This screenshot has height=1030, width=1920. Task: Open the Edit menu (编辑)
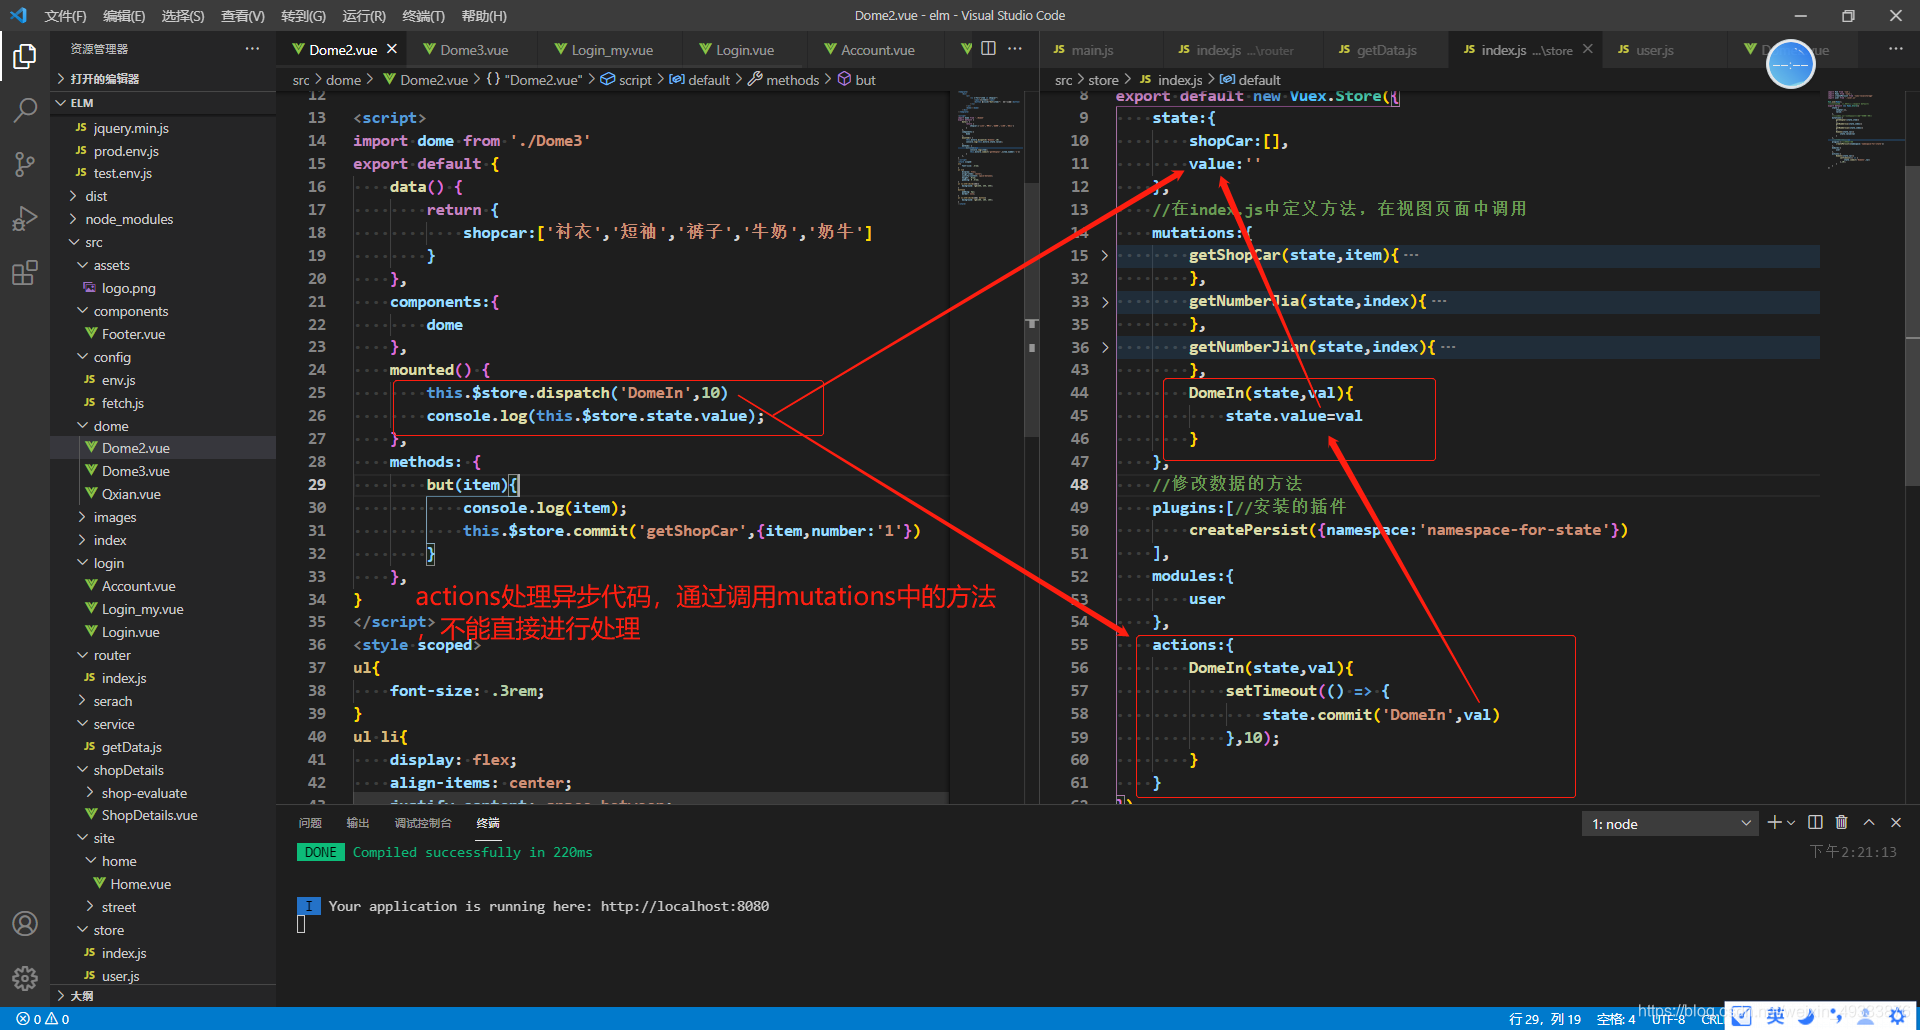click(124, 16)
